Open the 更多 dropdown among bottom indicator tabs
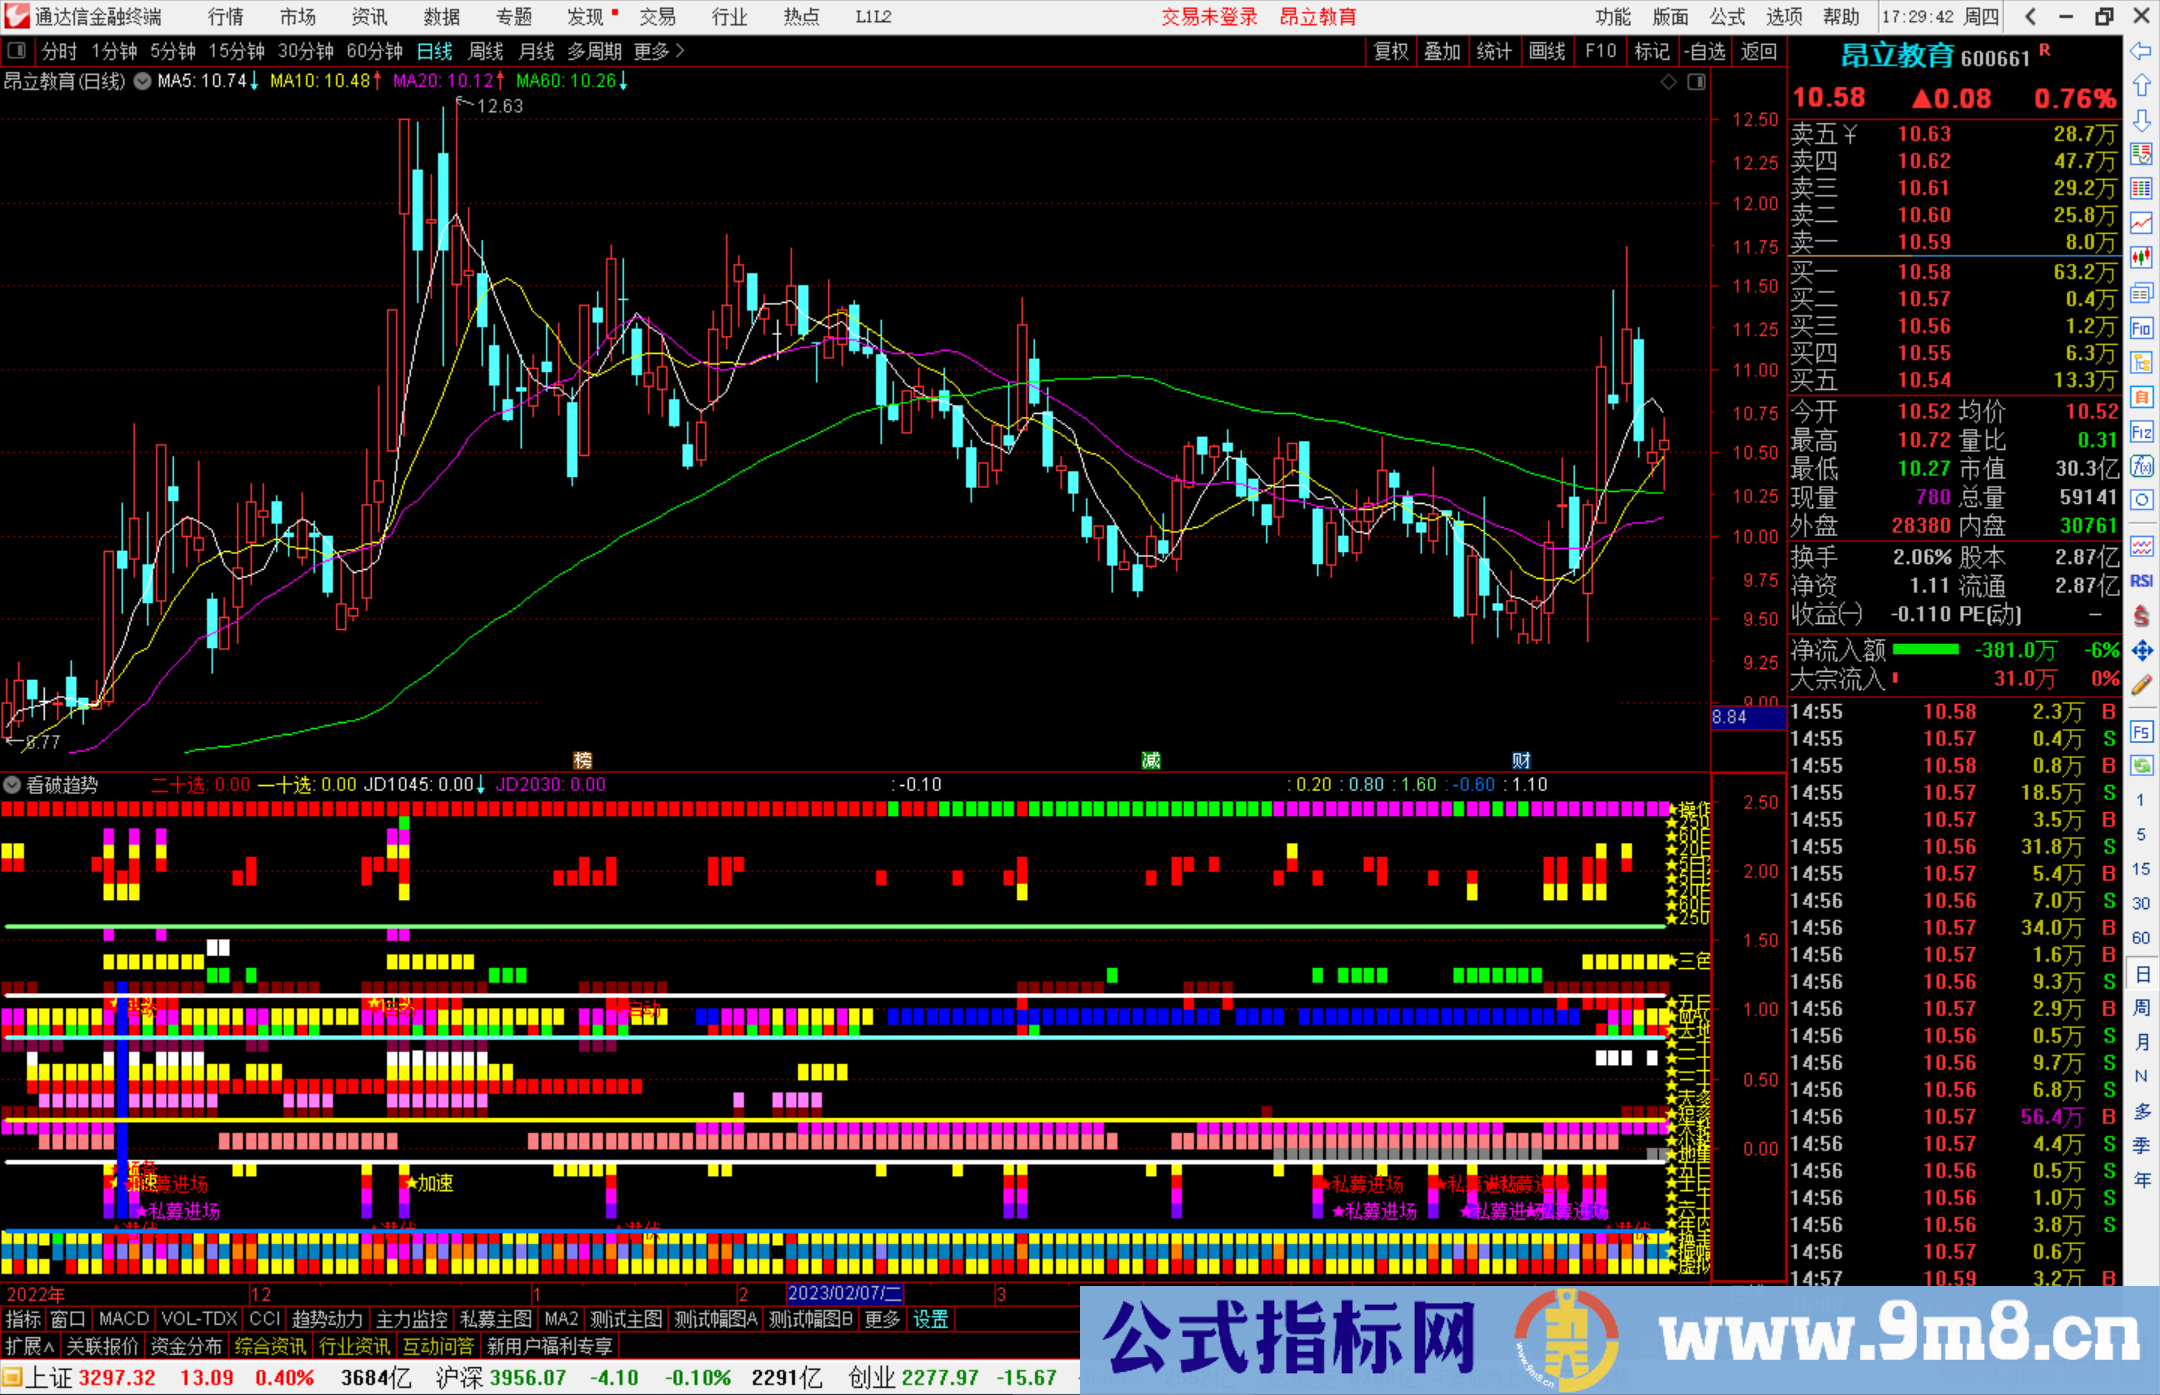The width and height of the screenshot is (2160, 1395). pos(881,1319)
